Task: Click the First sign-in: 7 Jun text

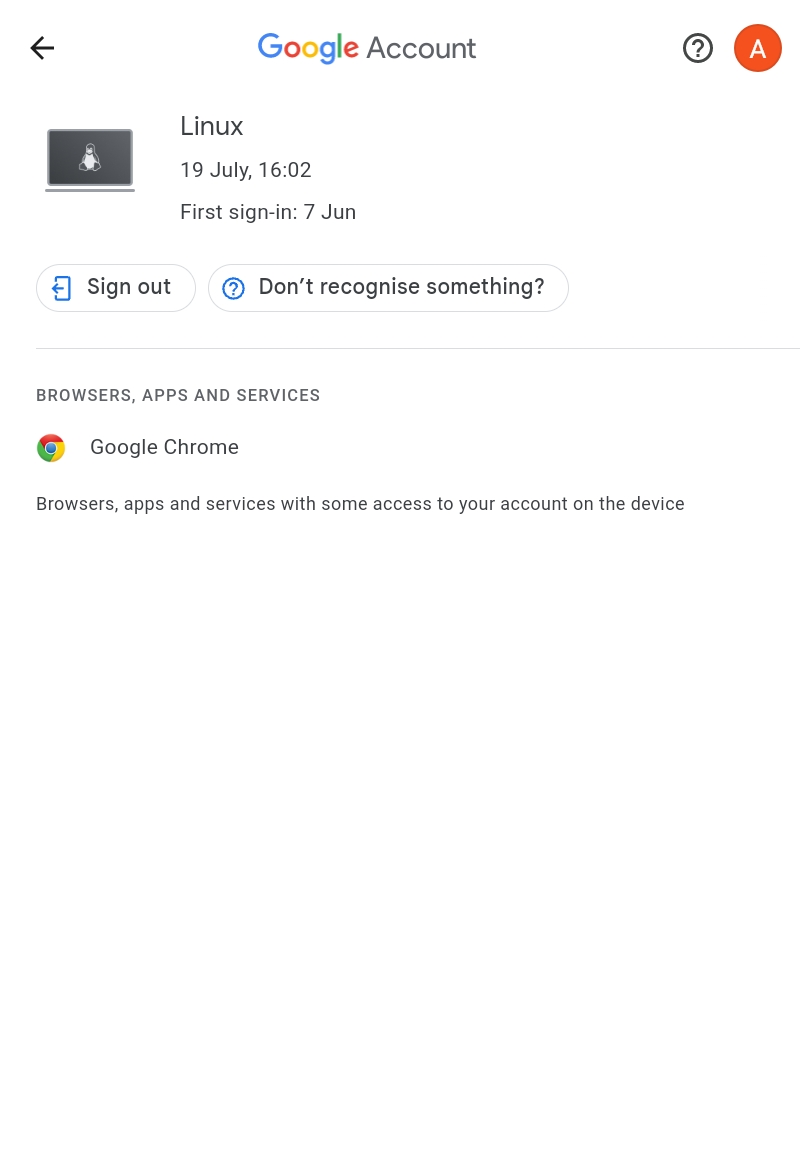Action: point(268,212)
